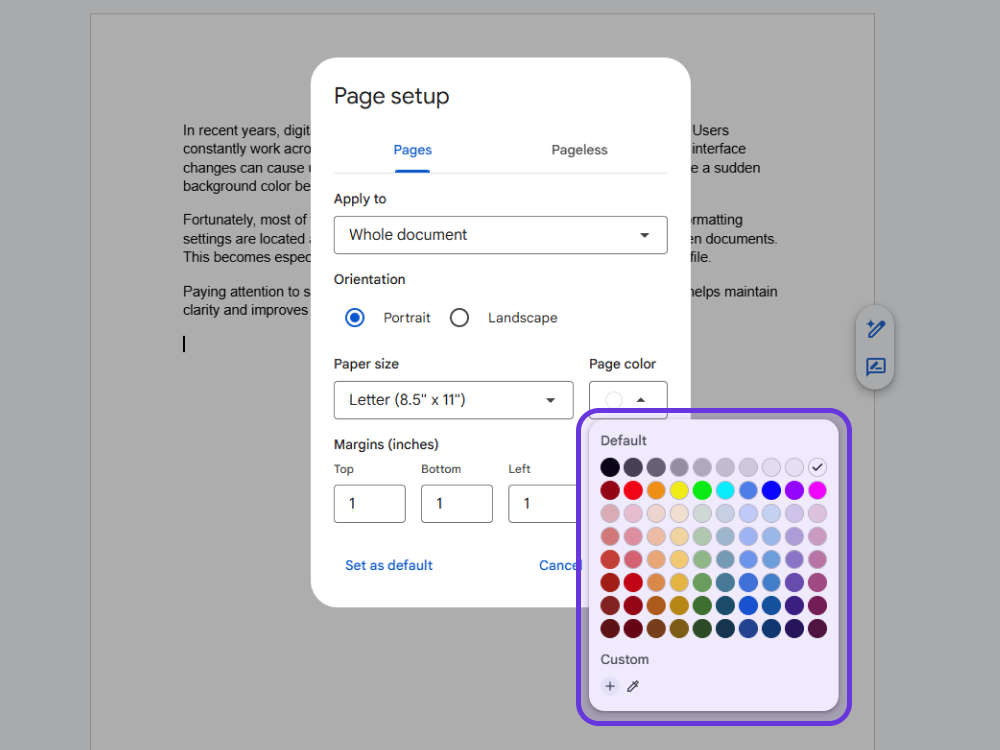Open the Paper size dropdown

453,400
